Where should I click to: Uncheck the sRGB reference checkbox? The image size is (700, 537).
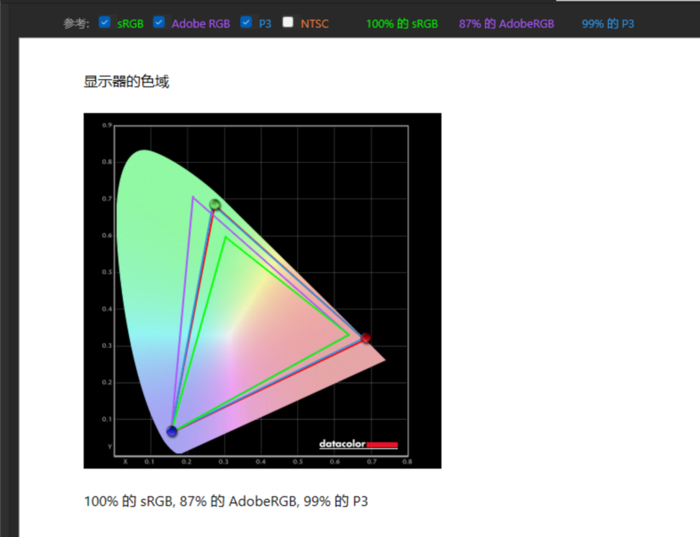[x=104, y=22]
